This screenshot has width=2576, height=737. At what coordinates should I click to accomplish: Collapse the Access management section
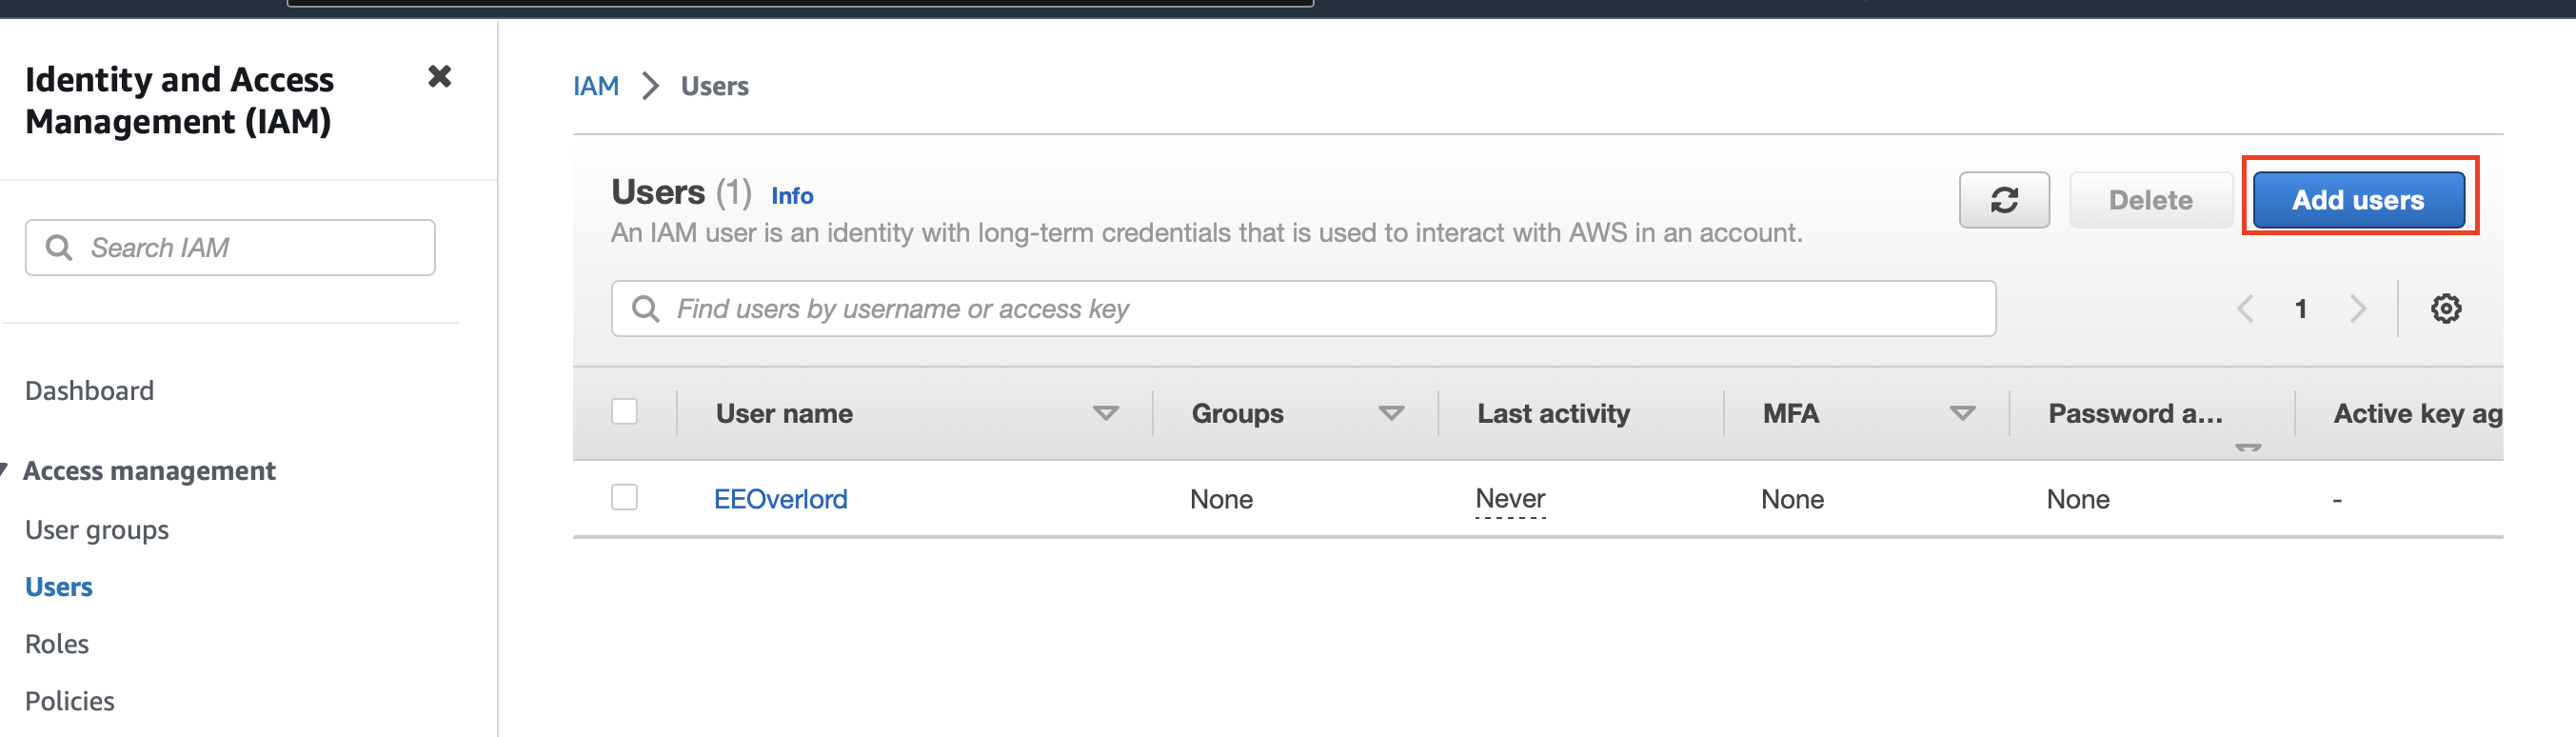6,470
